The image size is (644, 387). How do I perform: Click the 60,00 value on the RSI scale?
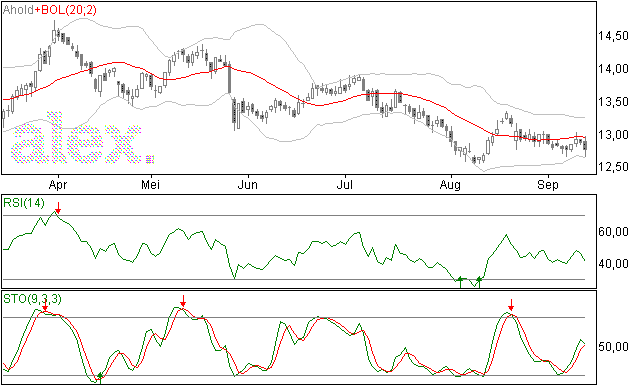(x=613, y=232)
